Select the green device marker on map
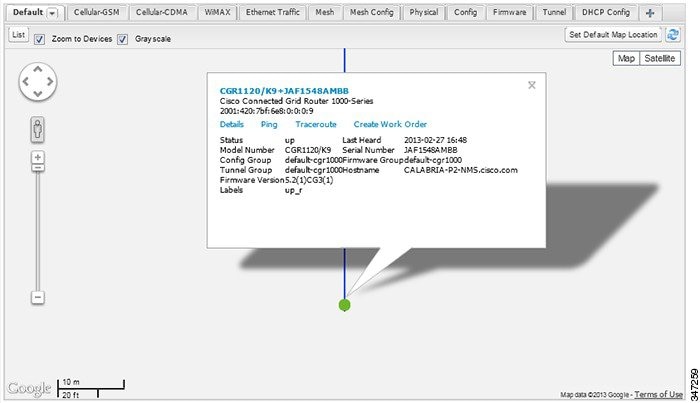 (x=345, y=305)
